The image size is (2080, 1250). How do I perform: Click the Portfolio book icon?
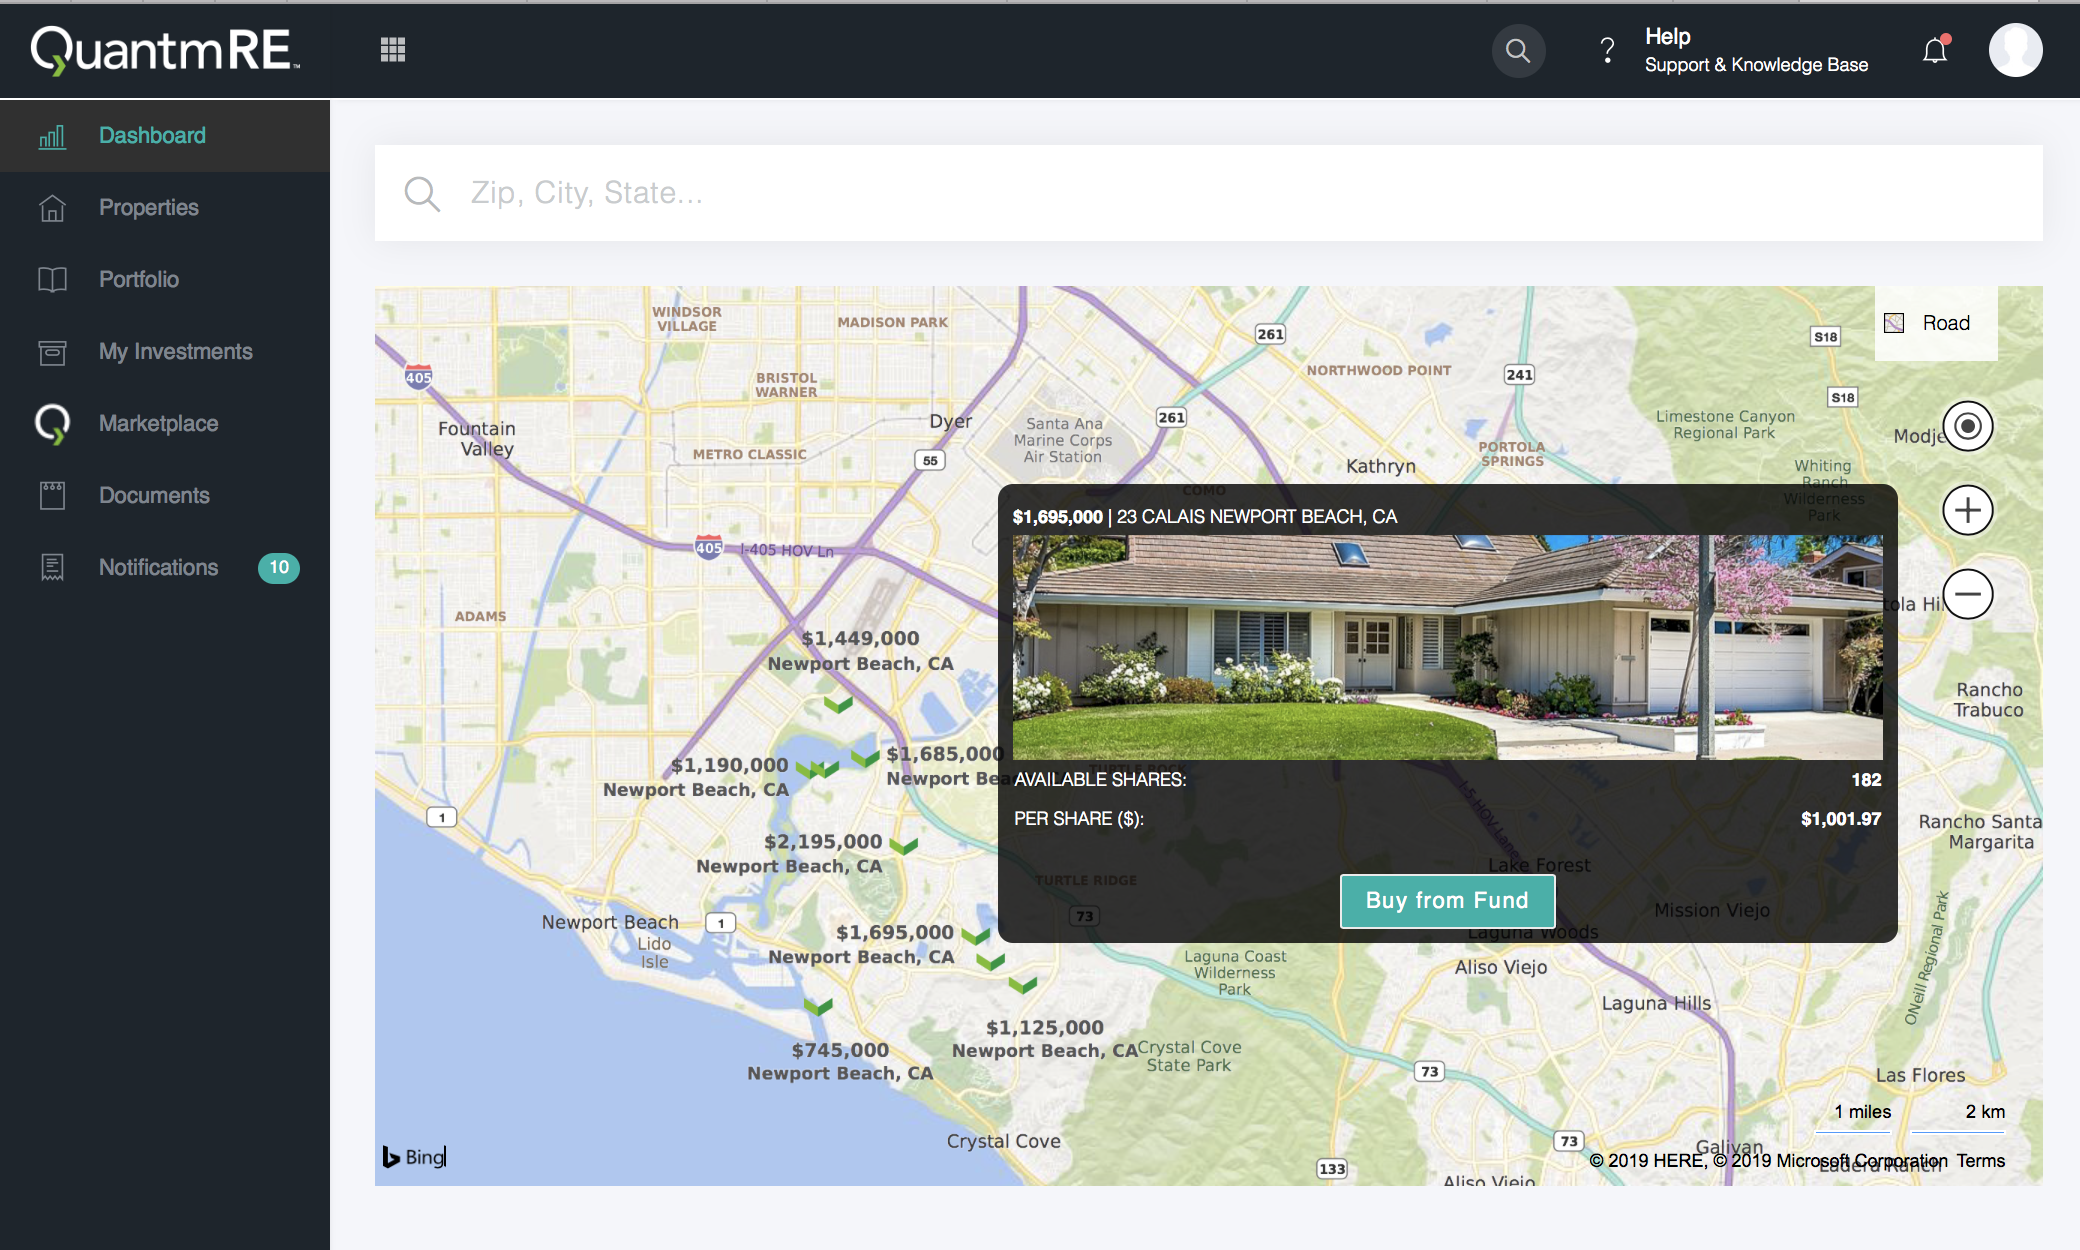(52, 280)
